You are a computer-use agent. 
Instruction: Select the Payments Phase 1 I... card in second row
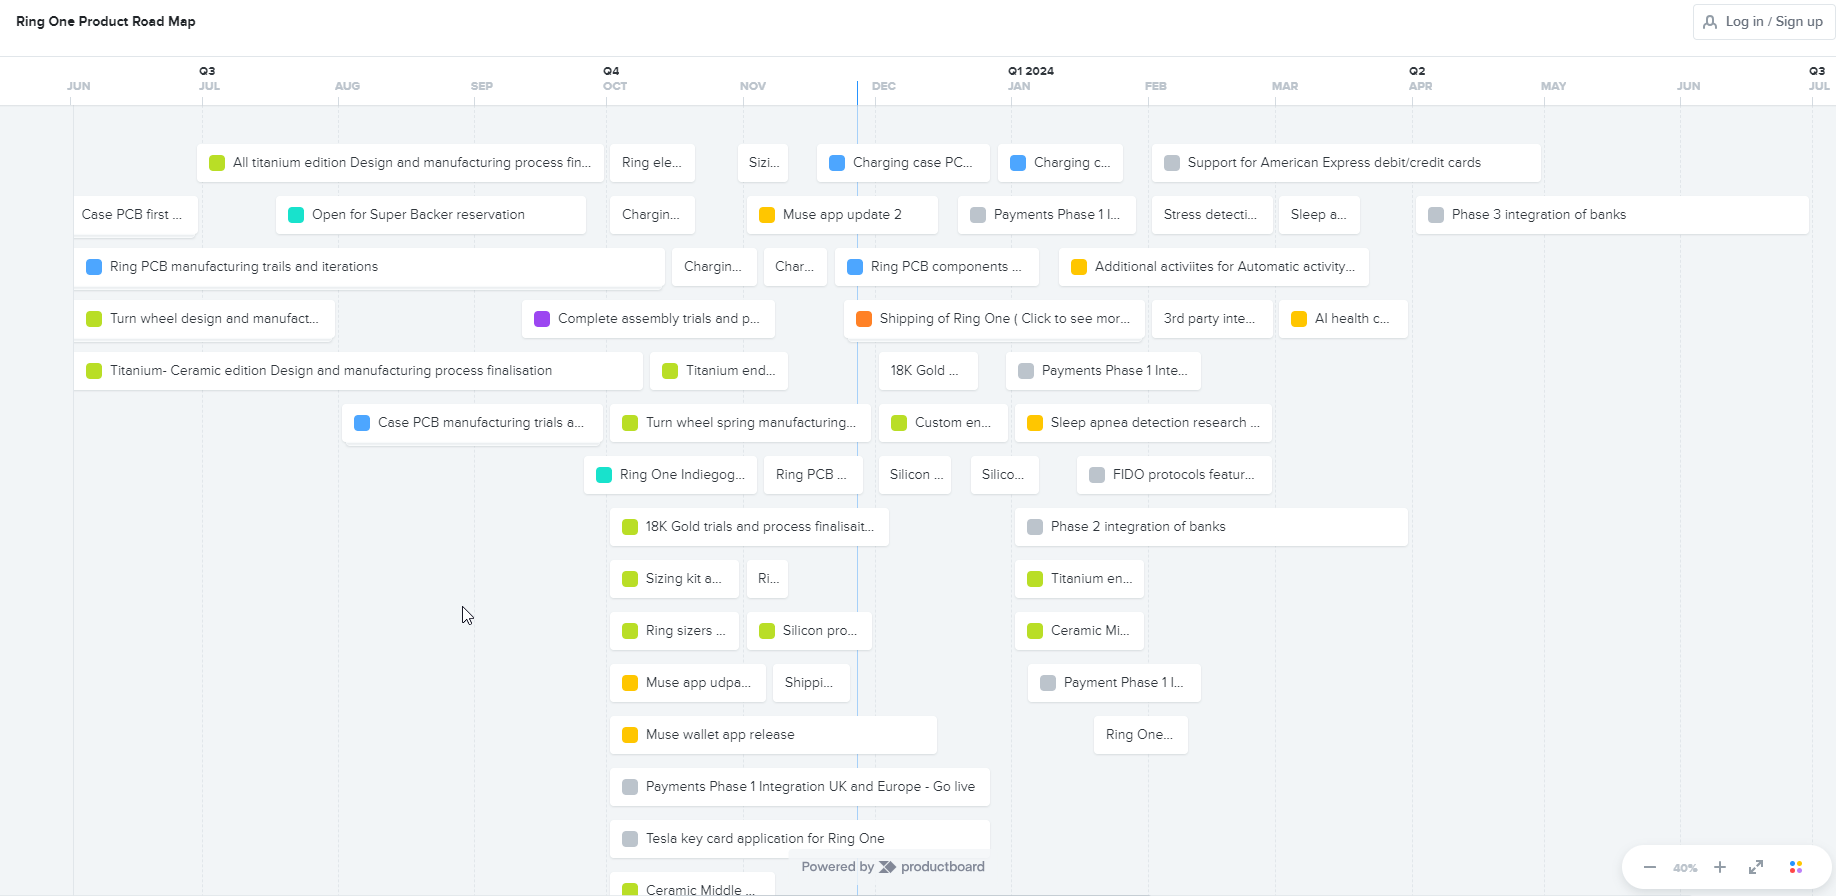pyautogui.click(x=1047, y=215)
